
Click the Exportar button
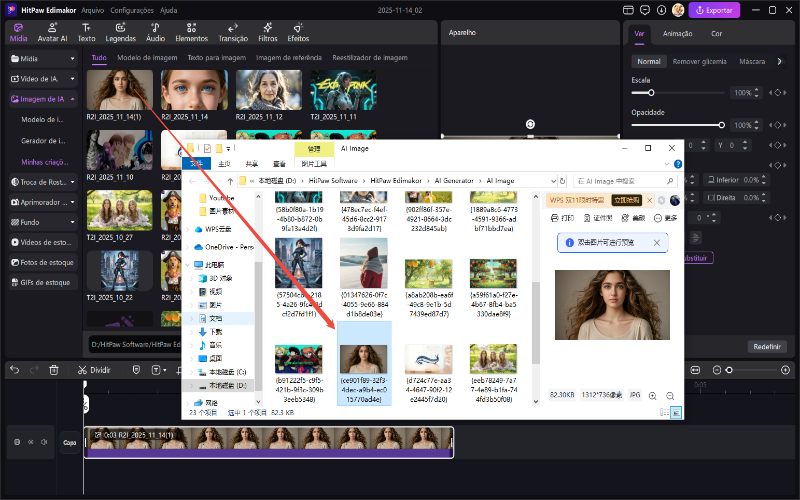pos(714,10)
